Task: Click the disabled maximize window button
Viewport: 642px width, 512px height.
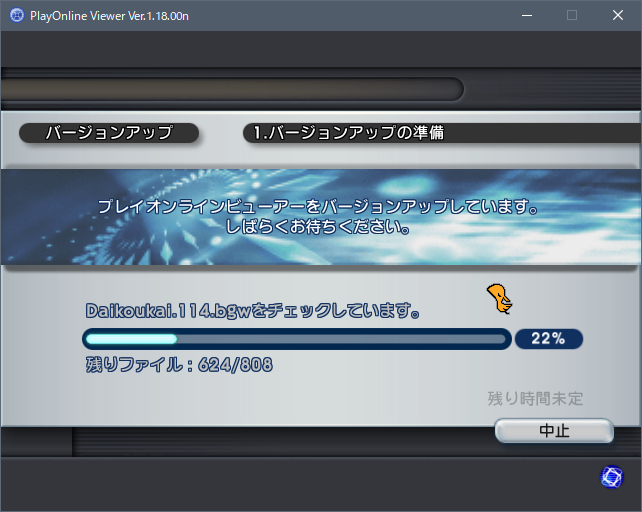Action: (x=572, y=16)
